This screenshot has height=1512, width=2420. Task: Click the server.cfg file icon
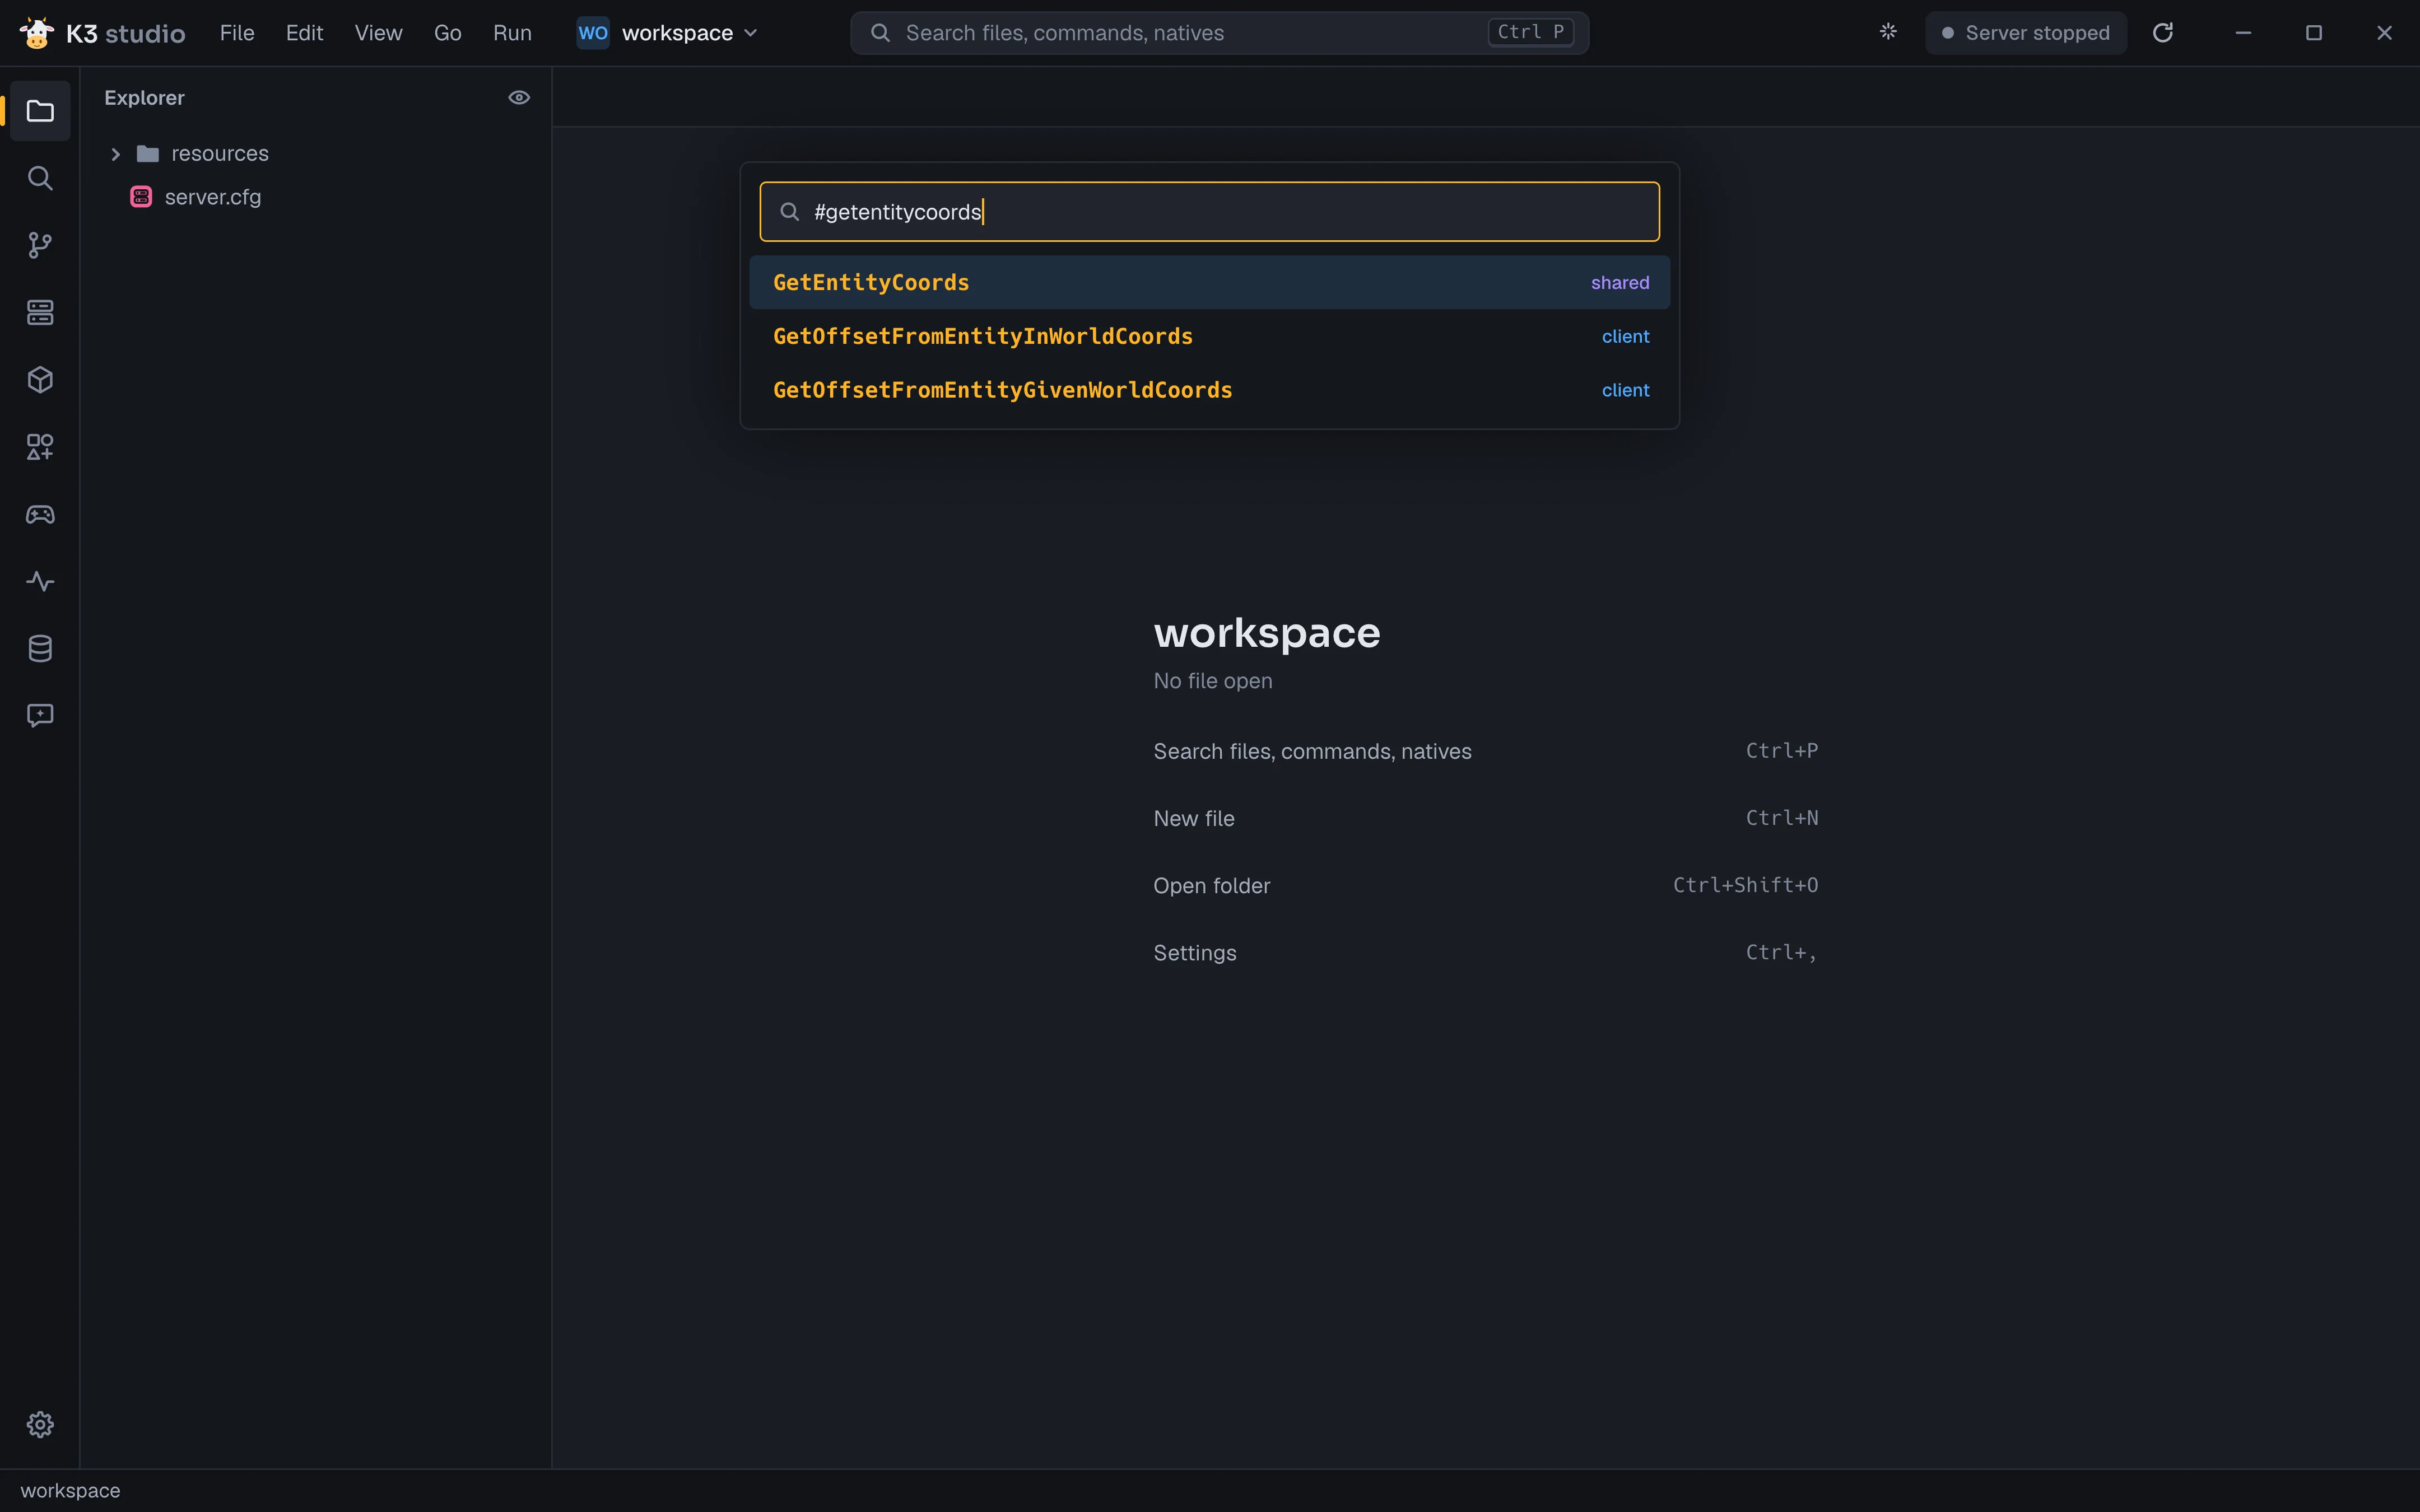[x=141, y=197]
